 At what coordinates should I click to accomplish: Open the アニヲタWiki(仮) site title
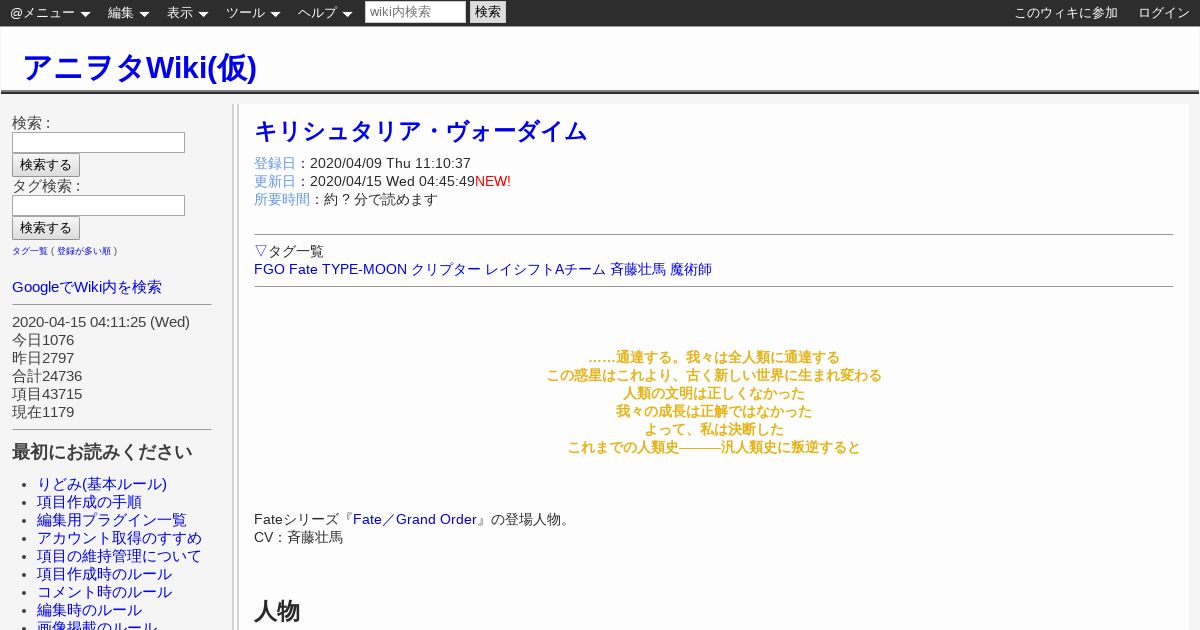coord(139,67)
